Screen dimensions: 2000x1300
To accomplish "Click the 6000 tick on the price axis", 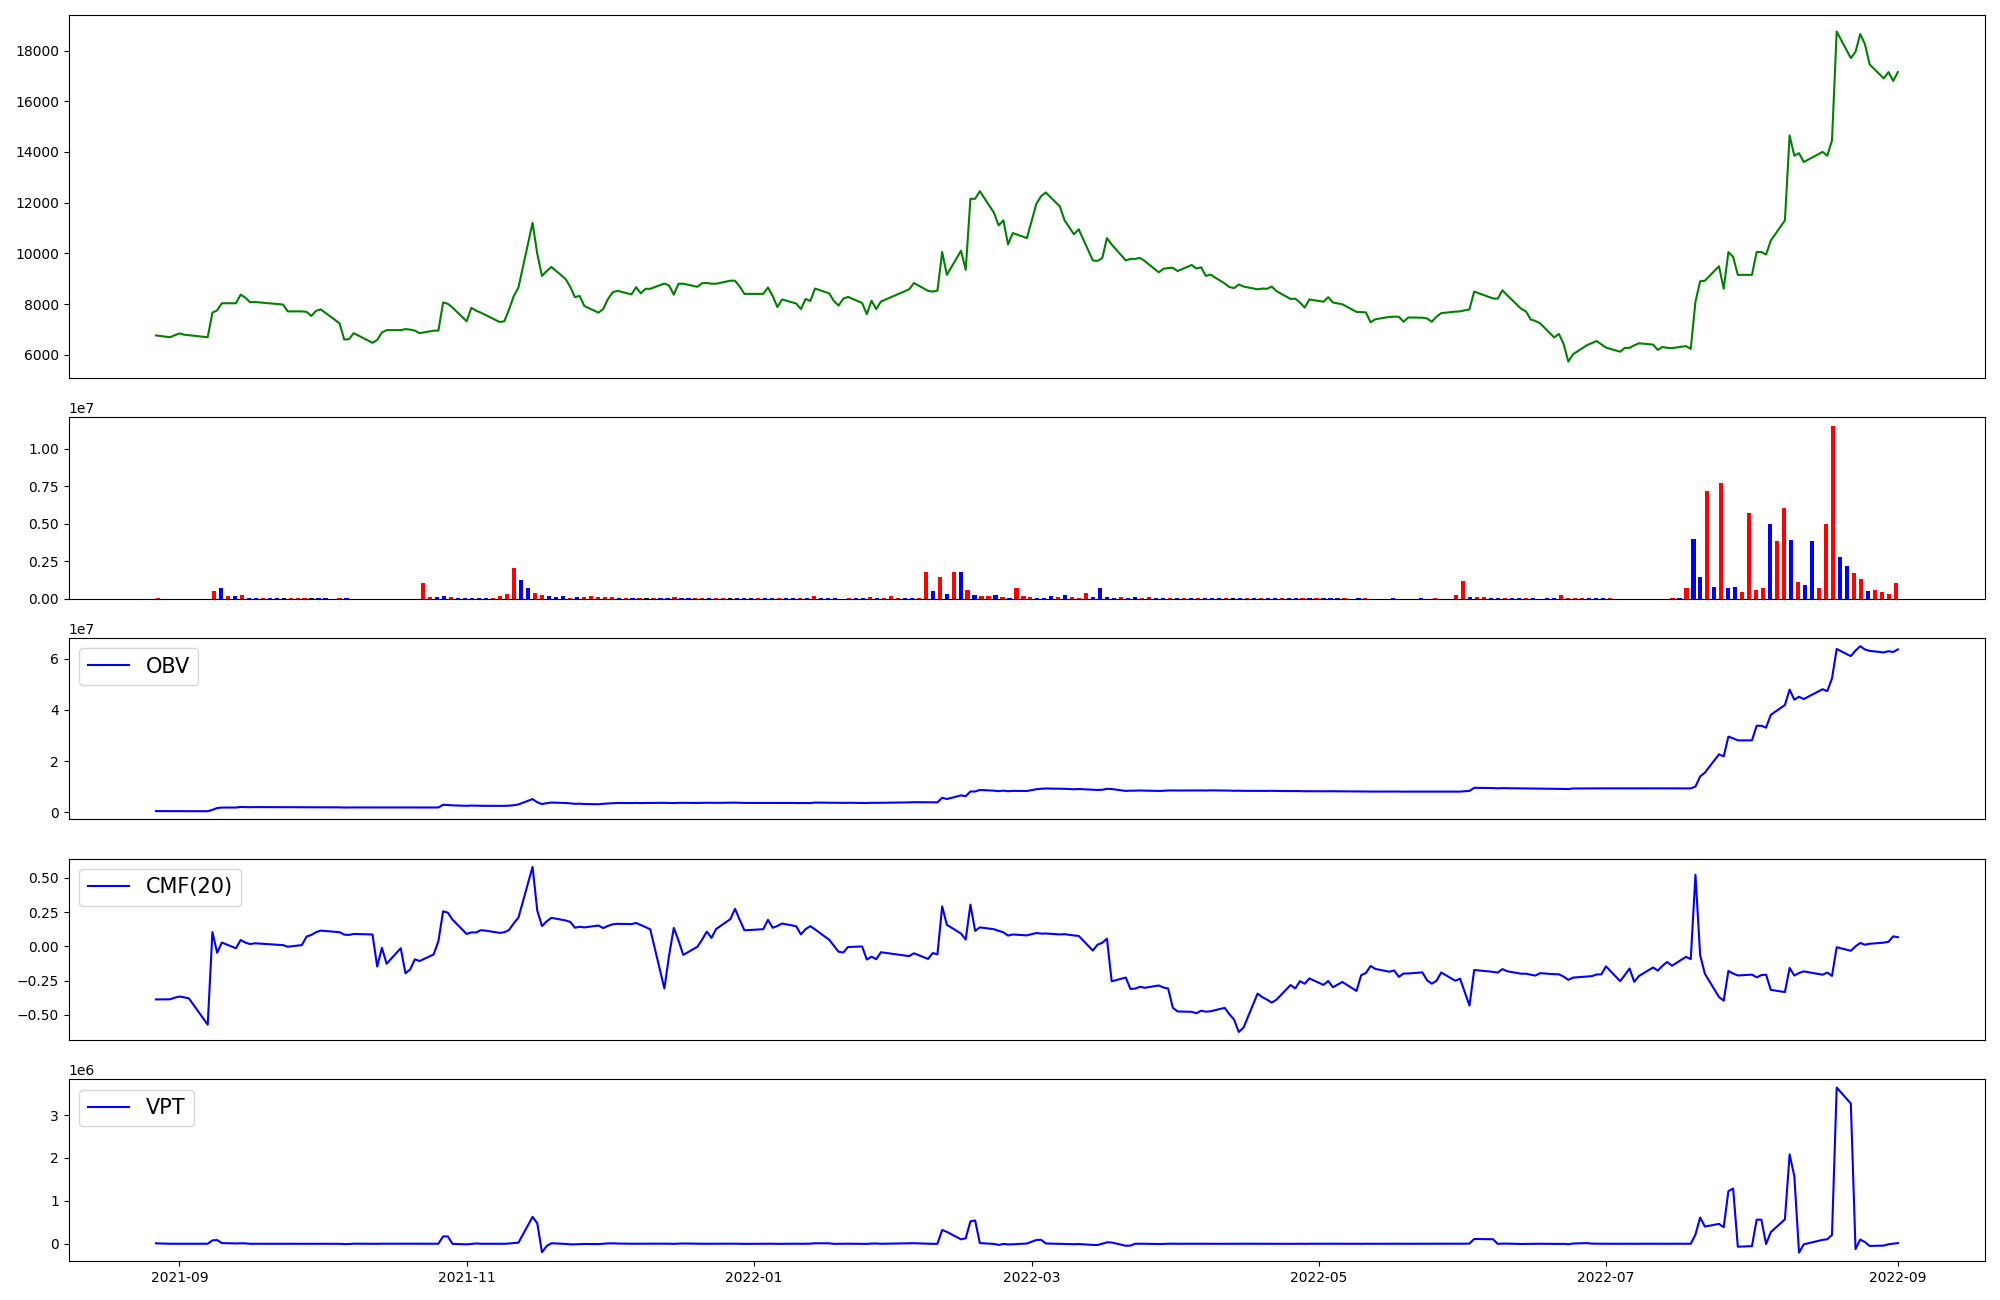I will click(41, 356).
